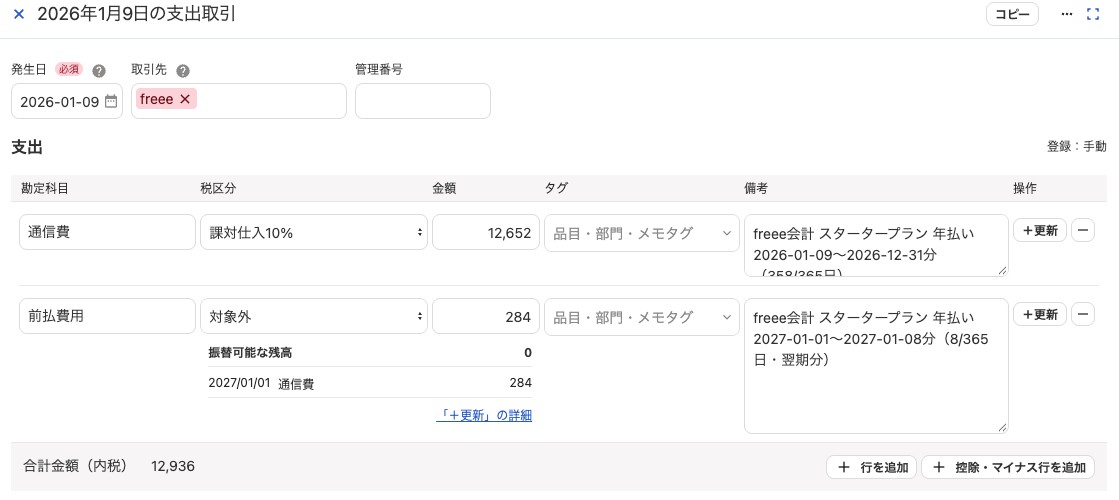Click the total amount 12,936

click(x=173, y=466)
